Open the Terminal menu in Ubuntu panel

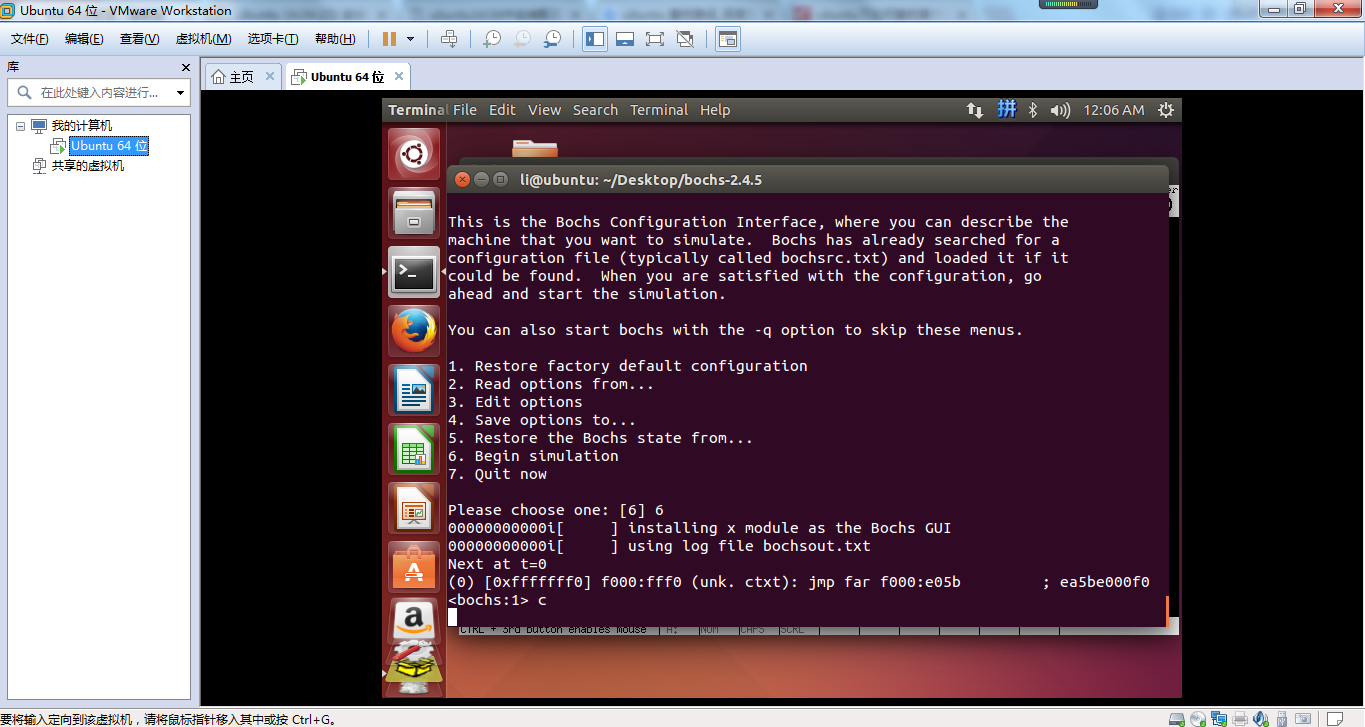click(659, 110)
